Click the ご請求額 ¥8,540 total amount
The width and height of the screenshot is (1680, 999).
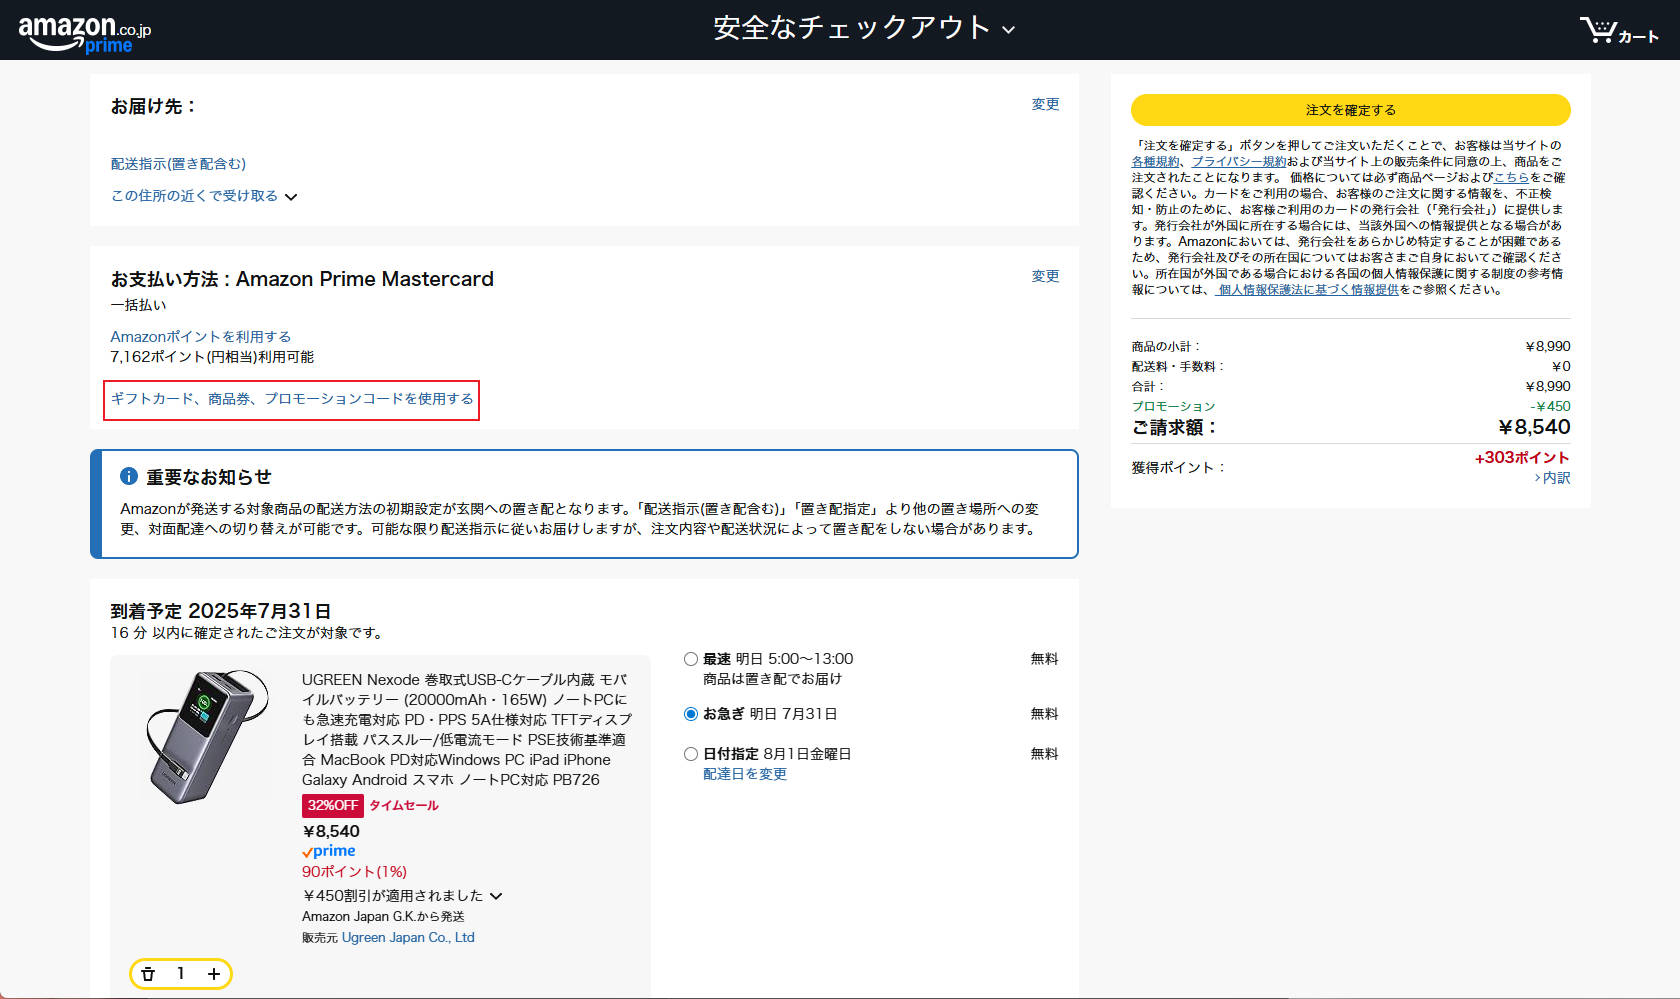(1534, 428)
